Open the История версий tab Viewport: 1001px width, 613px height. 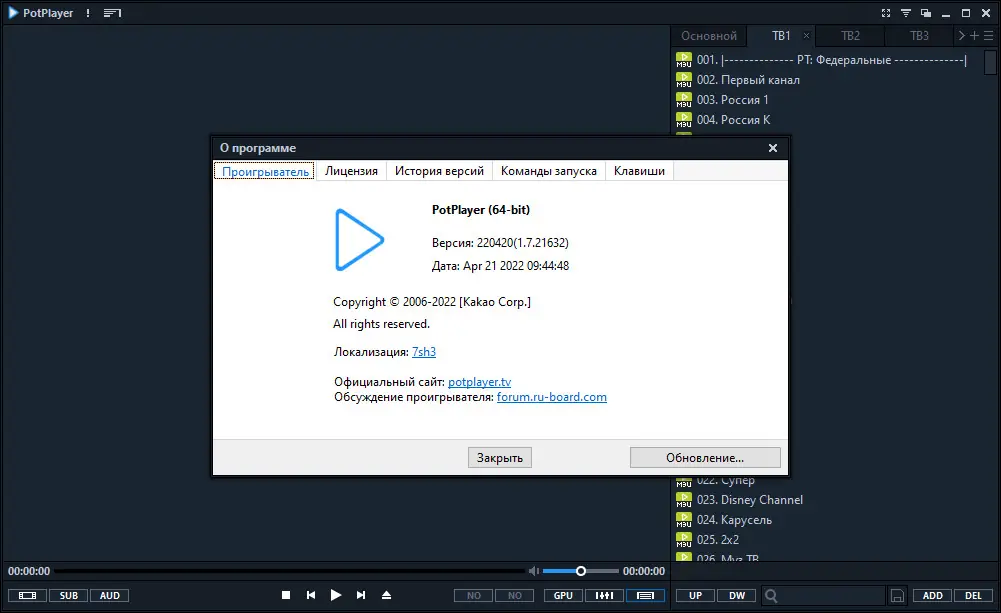(439, 171)
